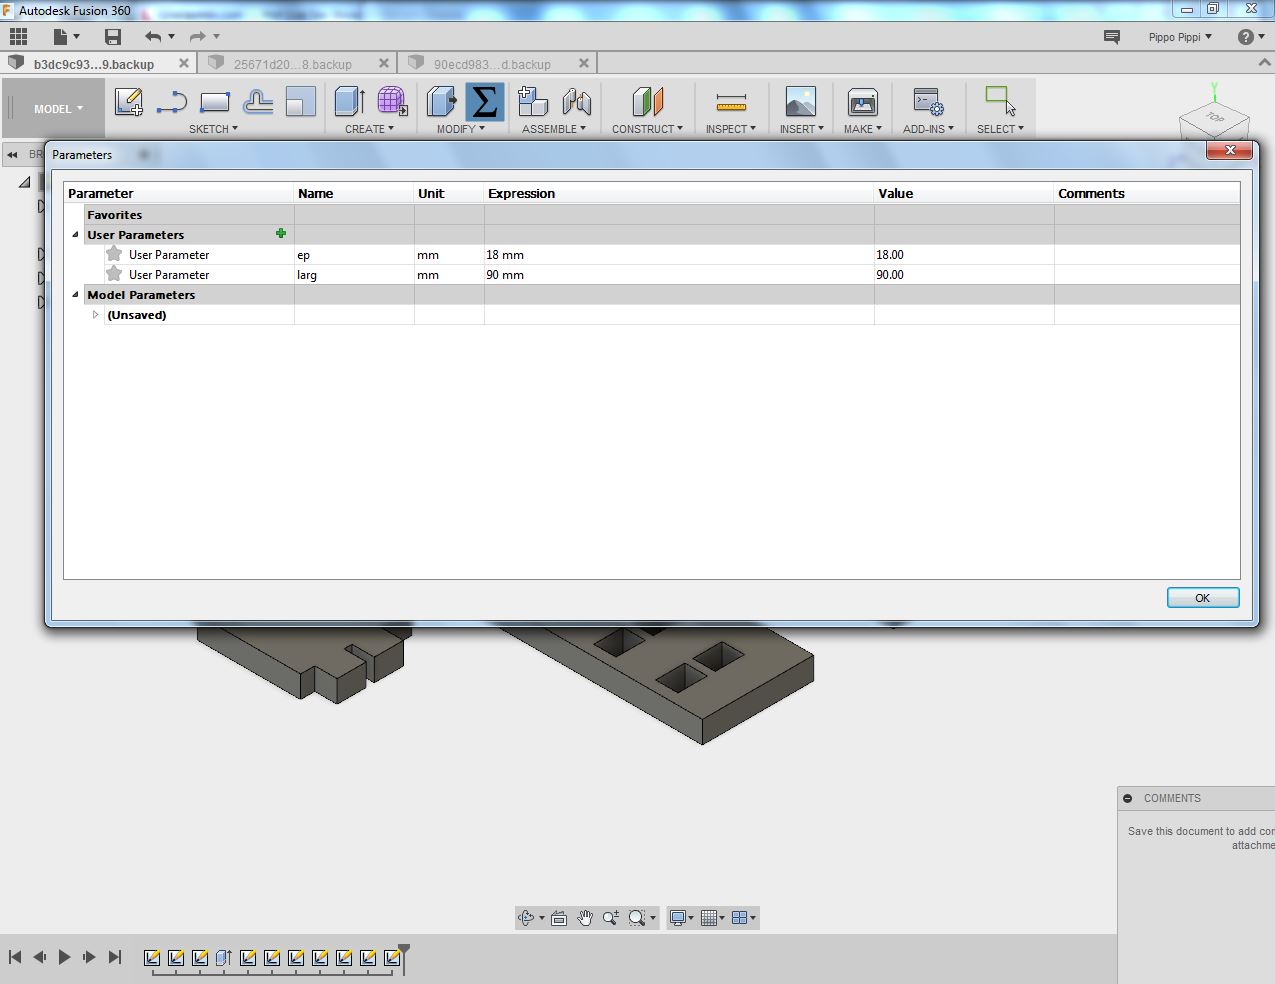
Task: Open the data panel grid icon
Action: [x=18, y=36]
